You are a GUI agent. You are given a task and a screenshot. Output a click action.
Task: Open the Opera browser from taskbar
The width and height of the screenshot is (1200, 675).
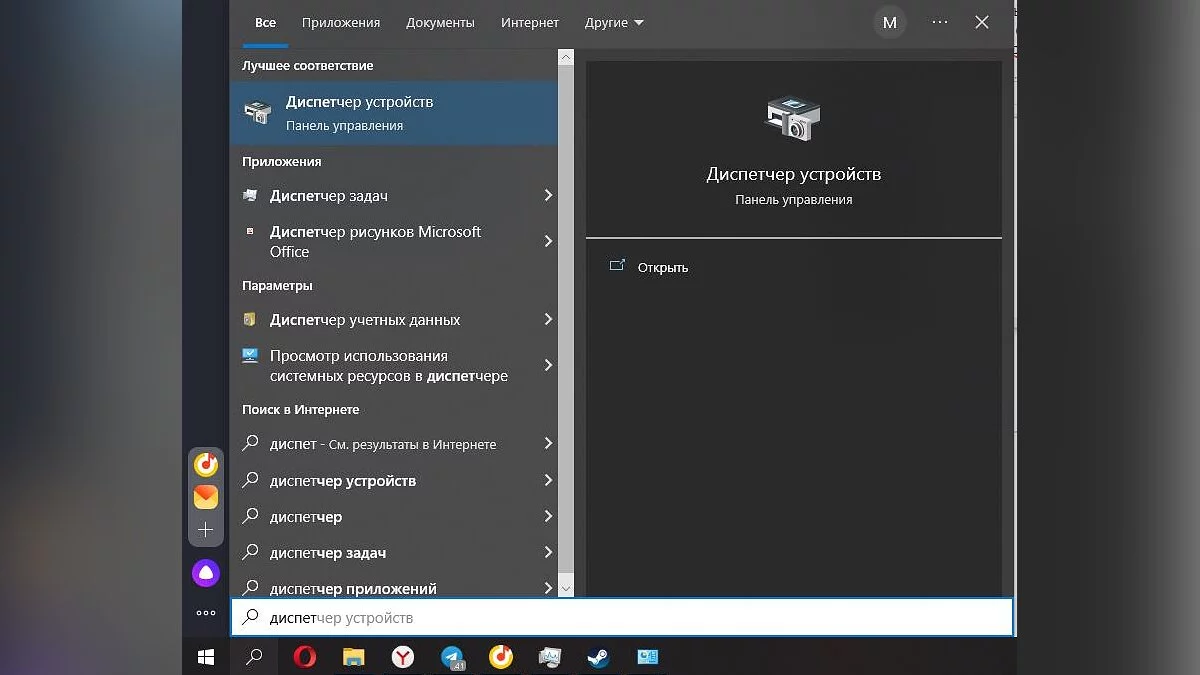click(x=304, y=657)
